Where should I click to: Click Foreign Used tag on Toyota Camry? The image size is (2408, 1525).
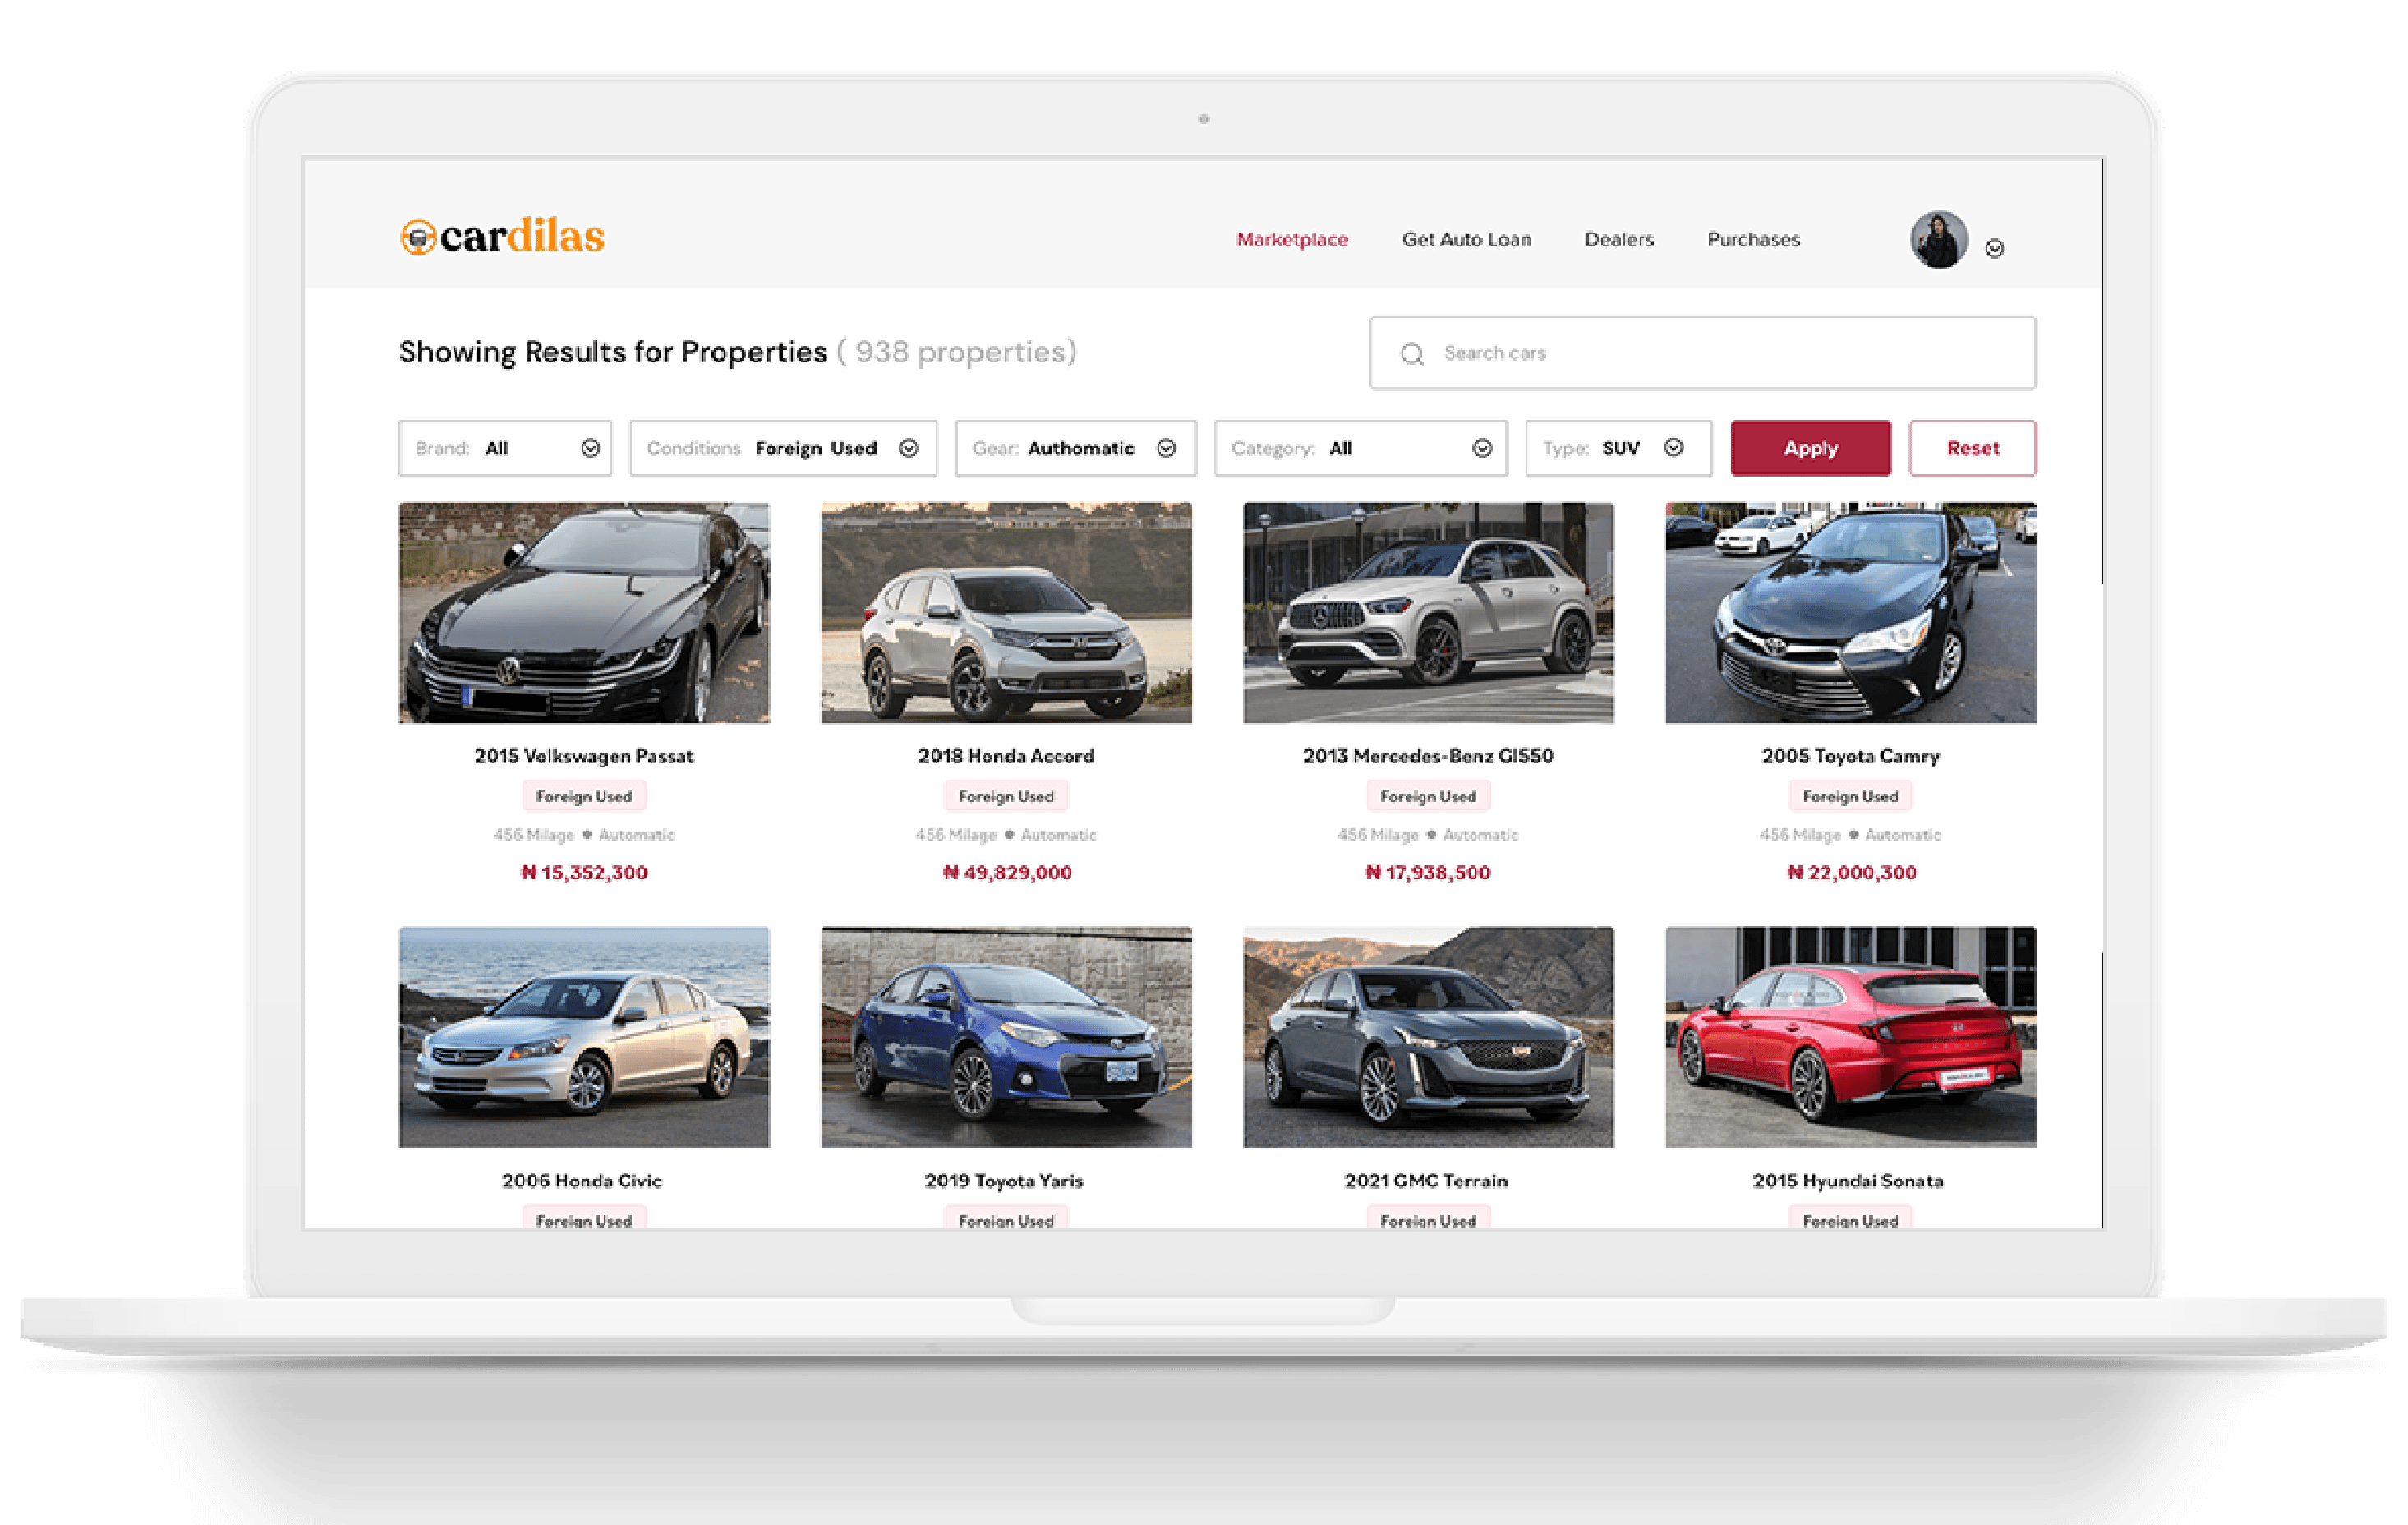pyautogui.click(x=1850, y=796)
